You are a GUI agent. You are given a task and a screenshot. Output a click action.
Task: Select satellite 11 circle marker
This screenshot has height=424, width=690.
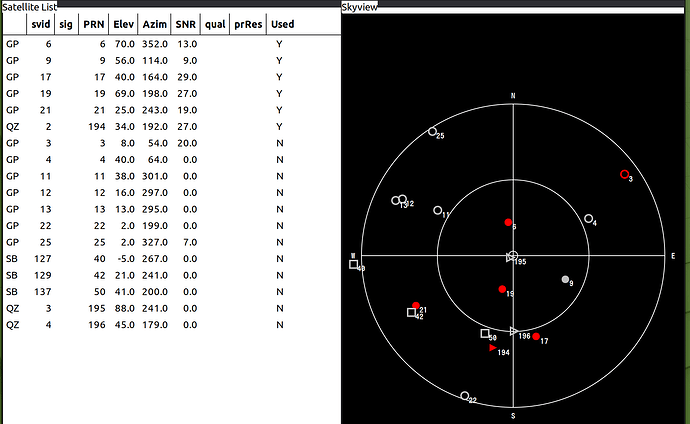[x=437, y=210]
